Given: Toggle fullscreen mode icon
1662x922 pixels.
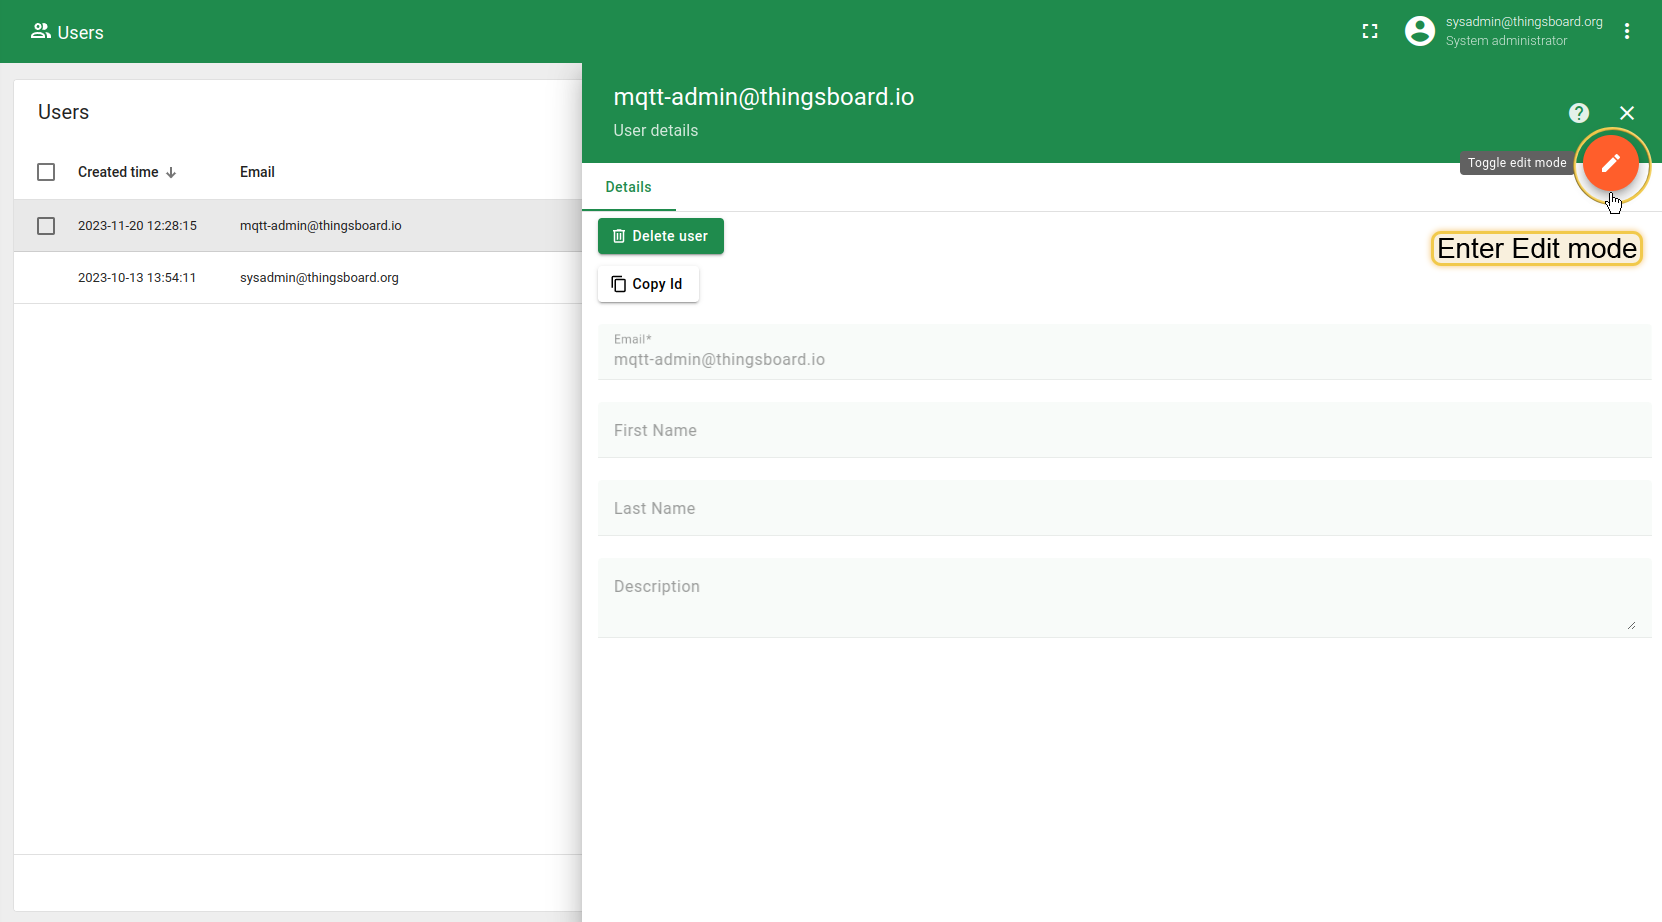Looking at the screenshot, I should (x=1370, y=32).
